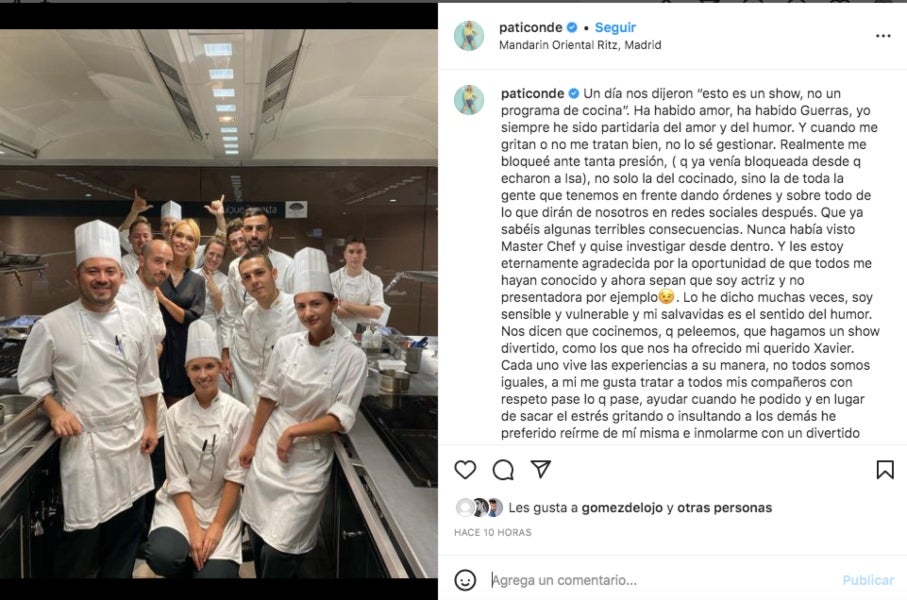Open Mandarin Oriental Ritz, Madrid location
The height and width of the screenshot is (600, 907).
[x=580, y=45]
